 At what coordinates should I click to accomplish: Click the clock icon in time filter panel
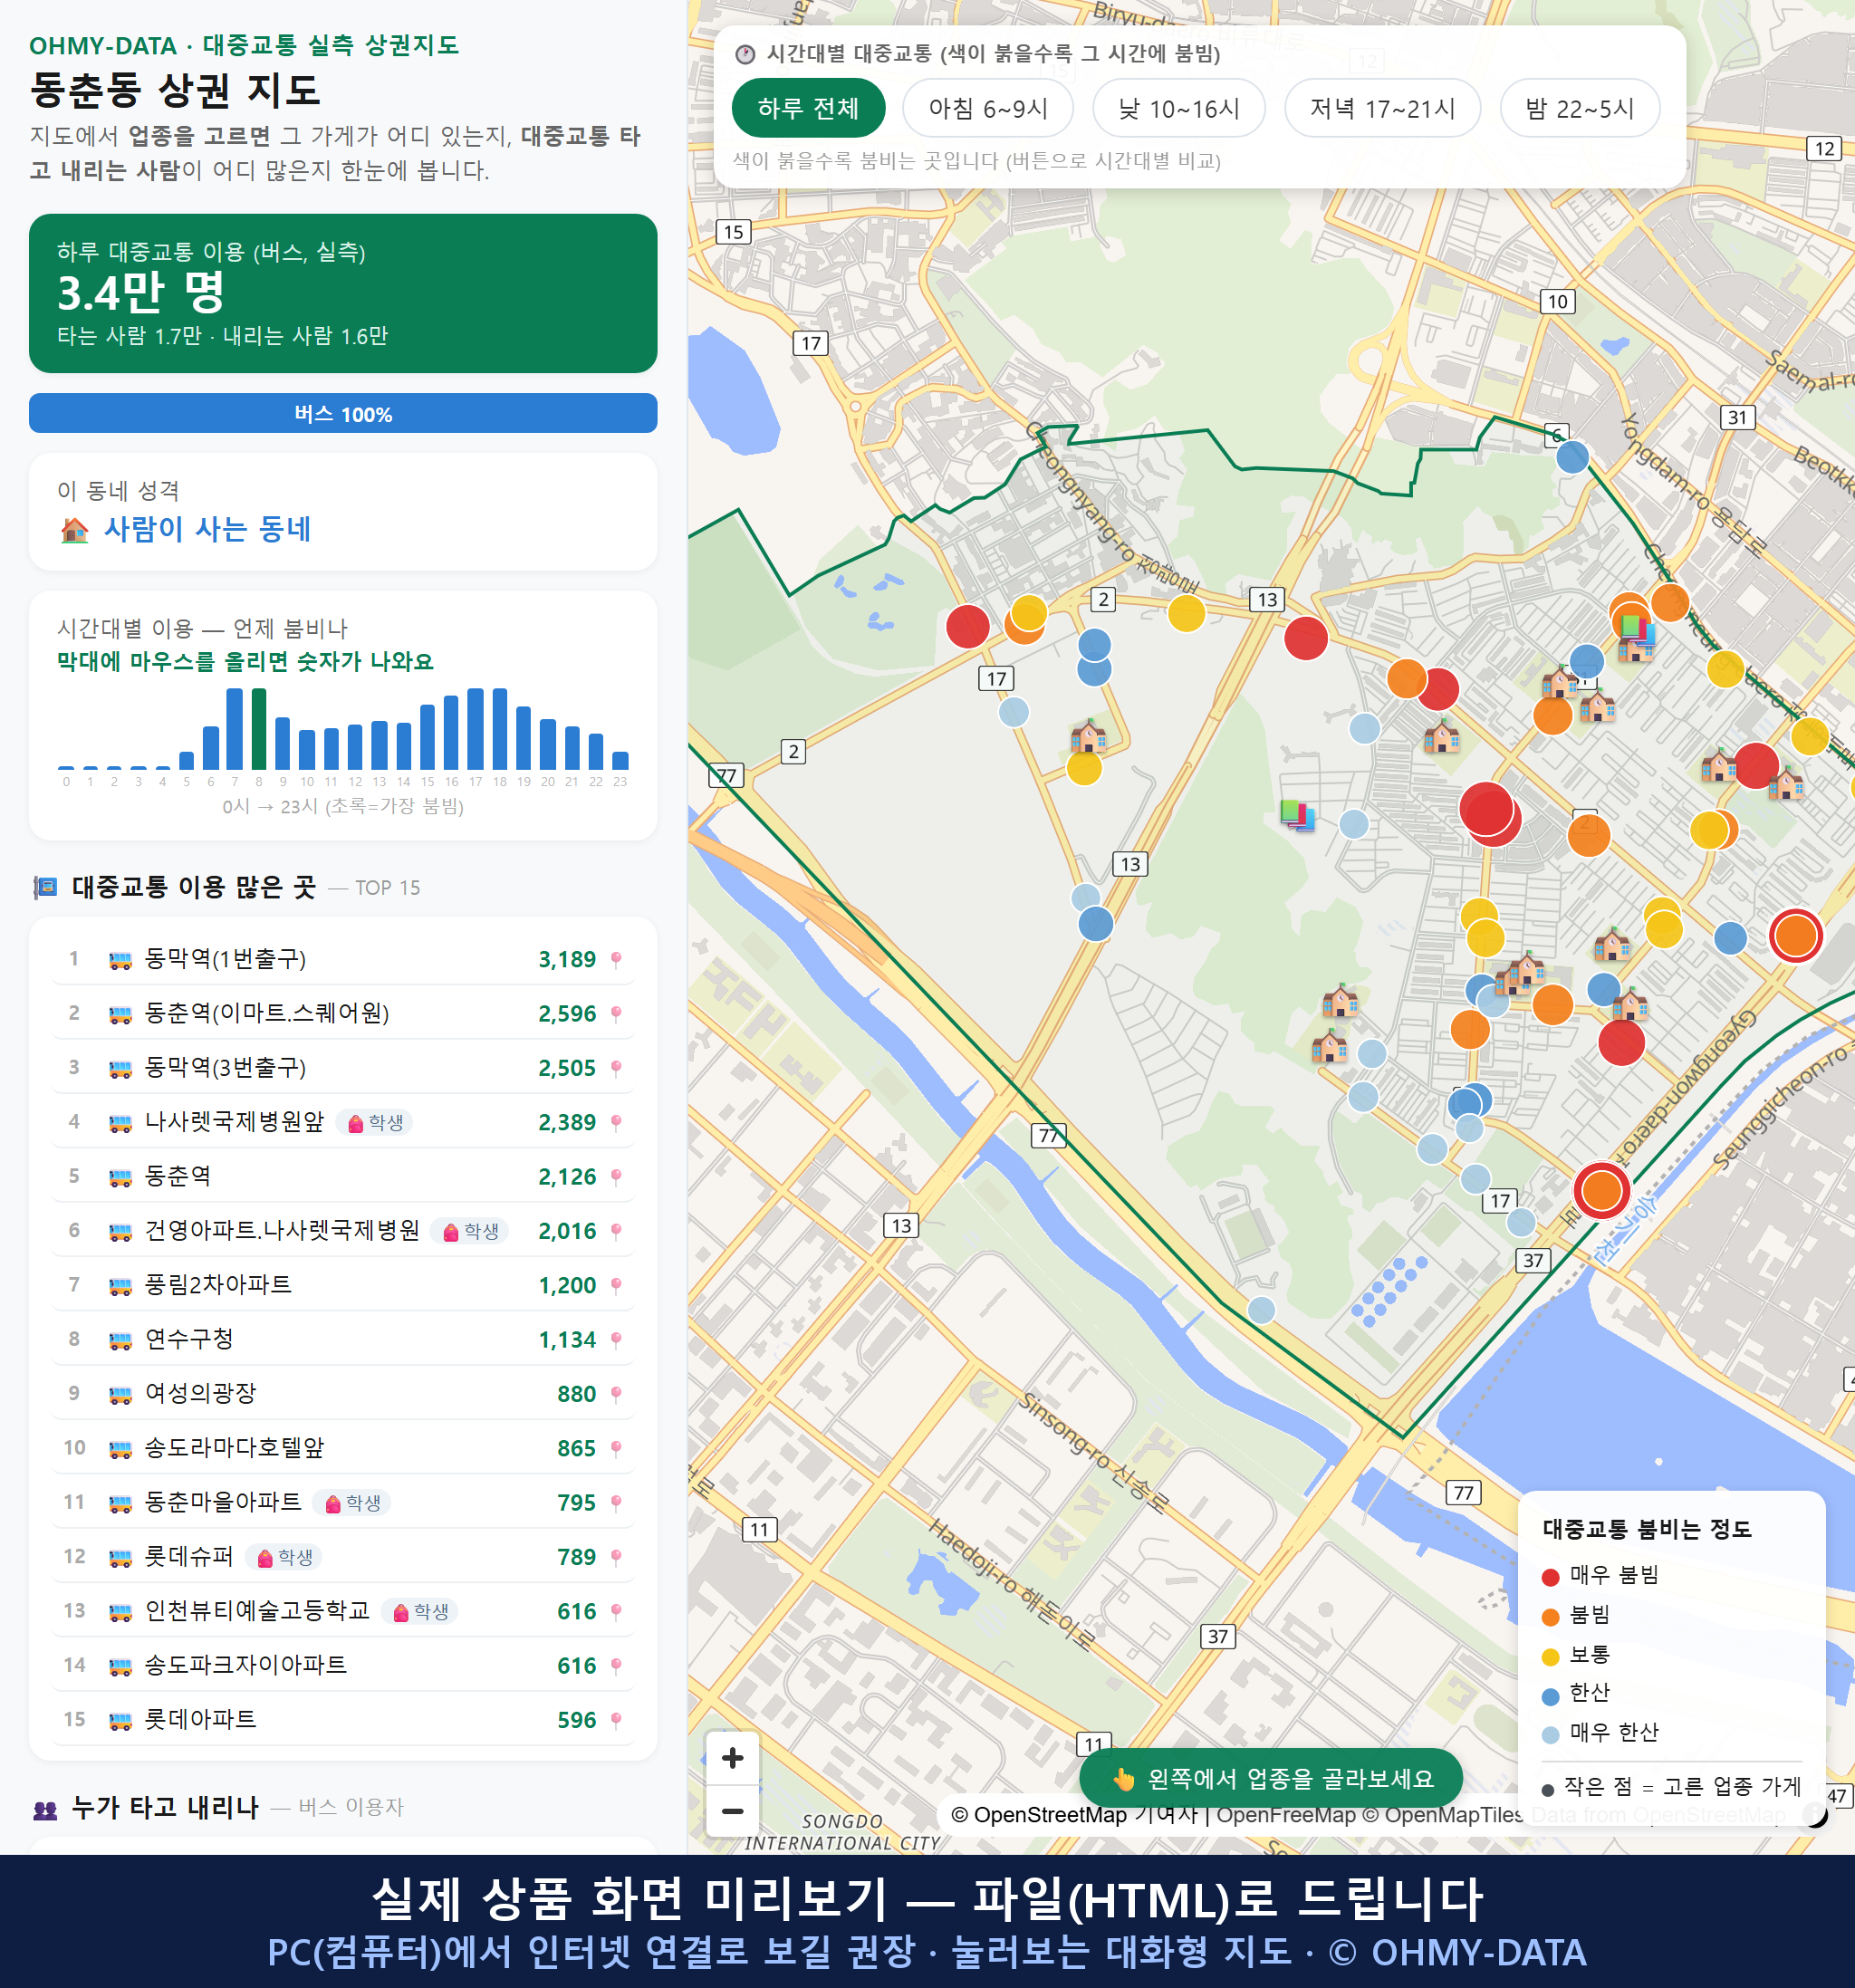(745, 54)
